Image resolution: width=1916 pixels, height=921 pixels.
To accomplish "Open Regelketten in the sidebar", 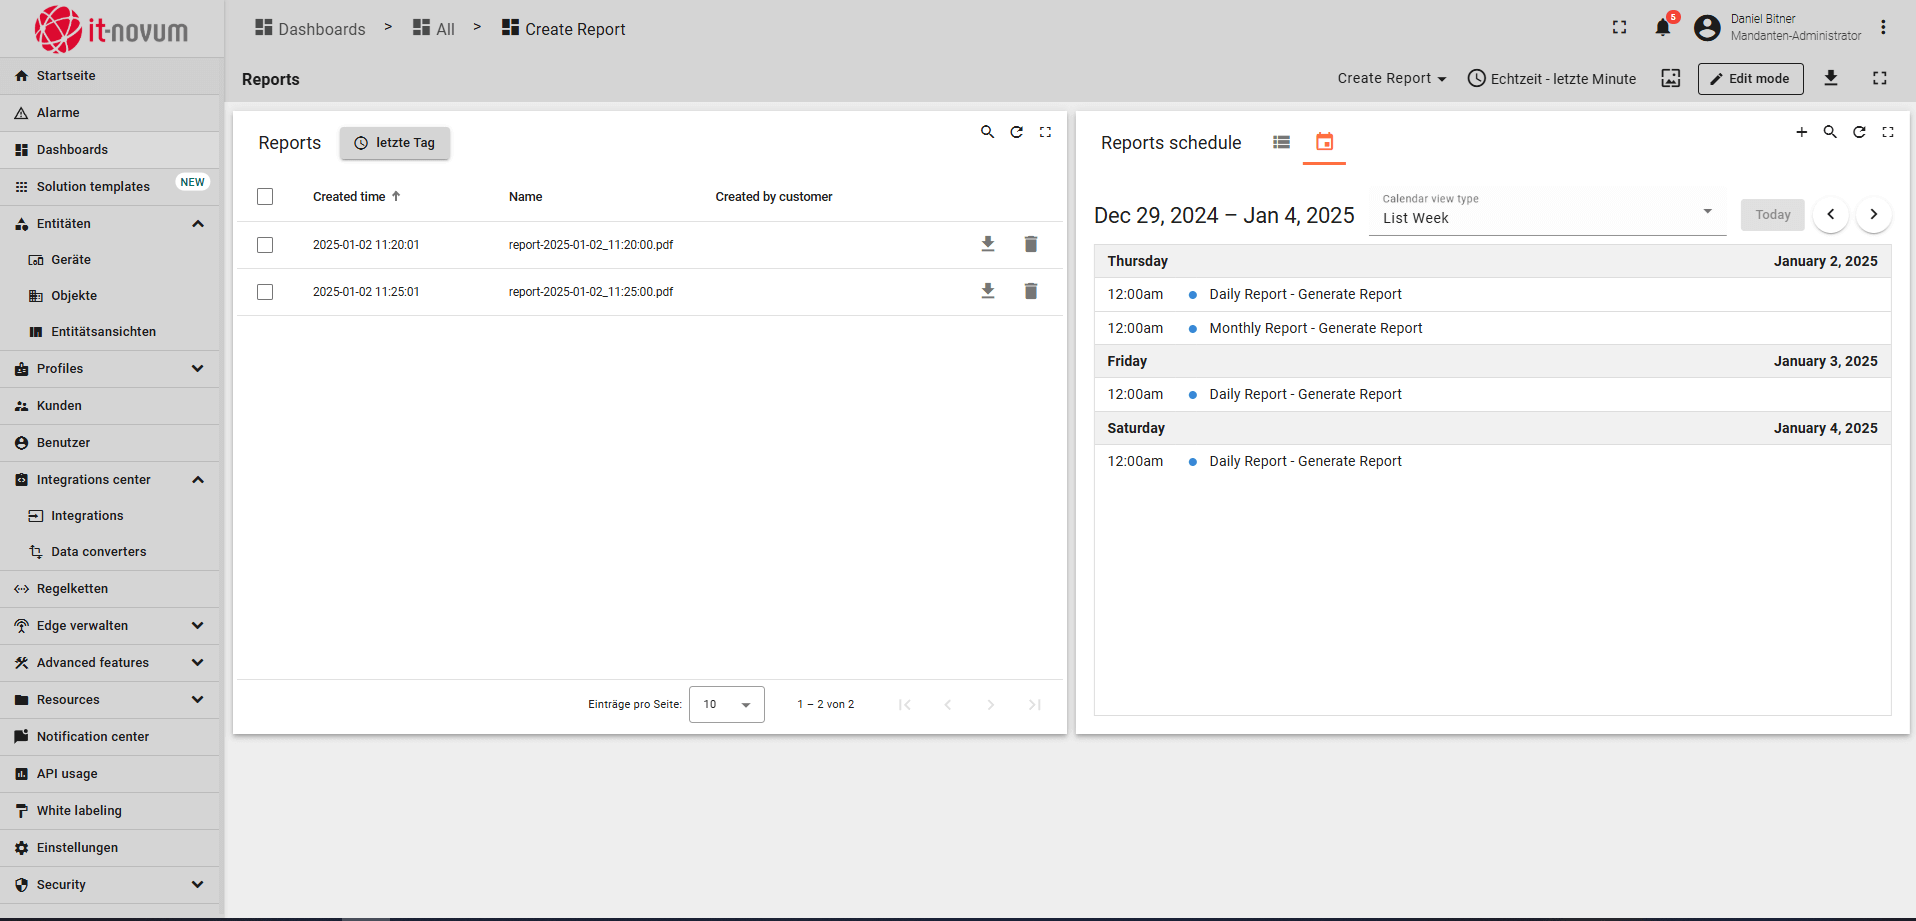I will click(72, 589).
